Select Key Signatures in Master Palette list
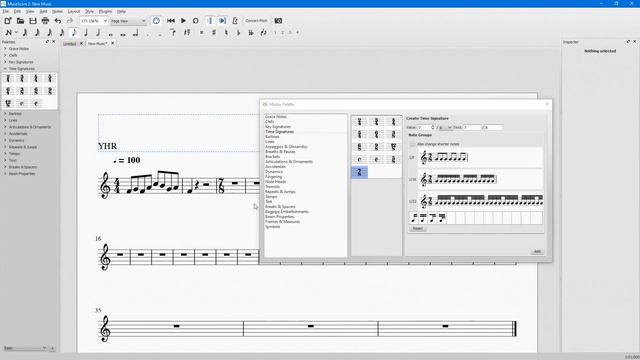The image size is (640, 360). coord(278,127)
